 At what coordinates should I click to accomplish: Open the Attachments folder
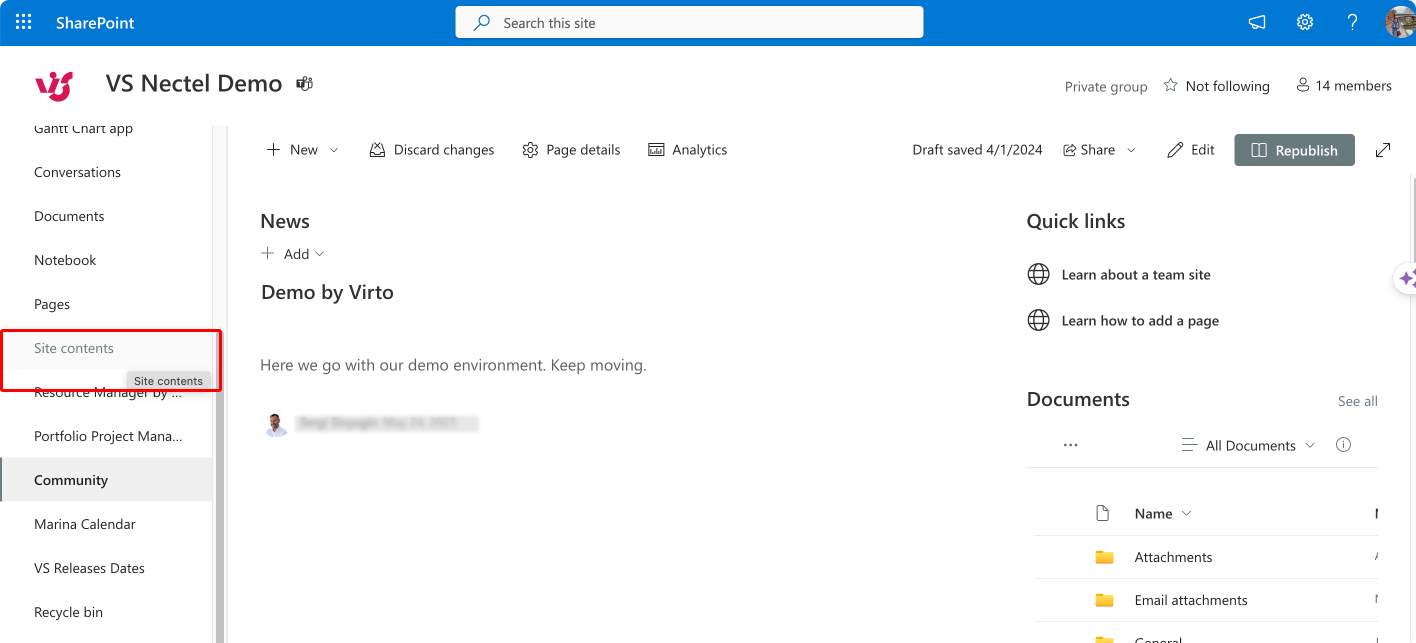click(1173, 557)
